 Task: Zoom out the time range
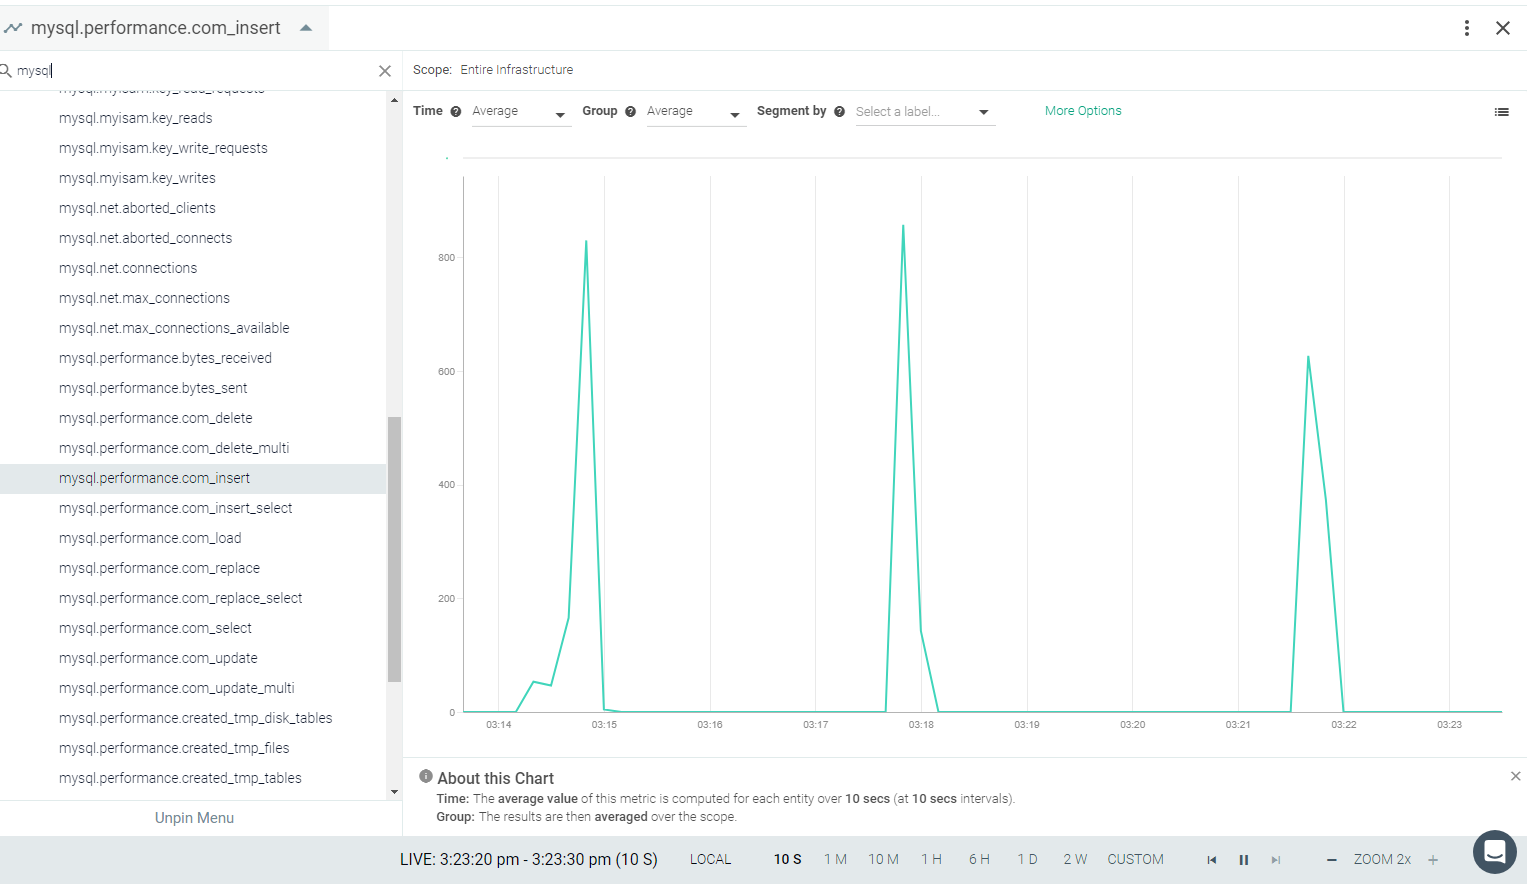click(1332, 860)
